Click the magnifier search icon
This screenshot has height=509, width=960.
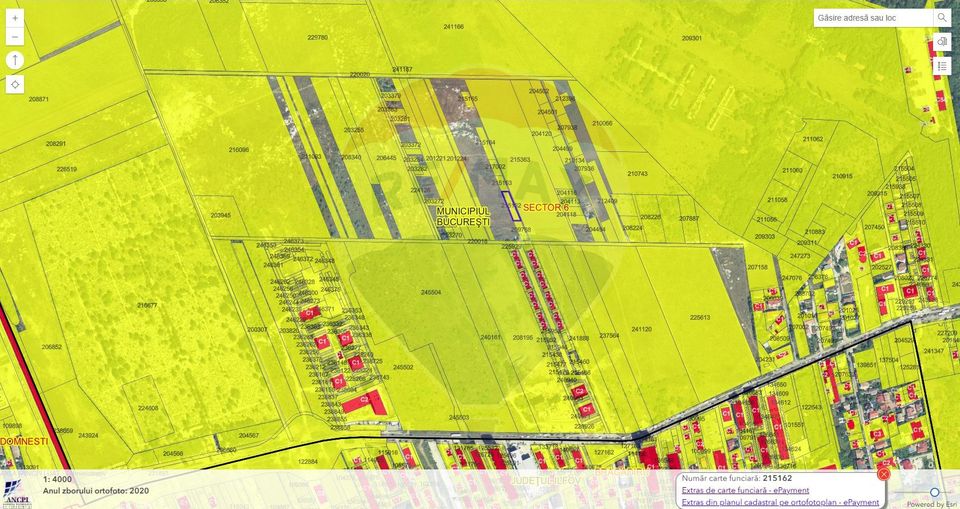click(x=942, y=18)
